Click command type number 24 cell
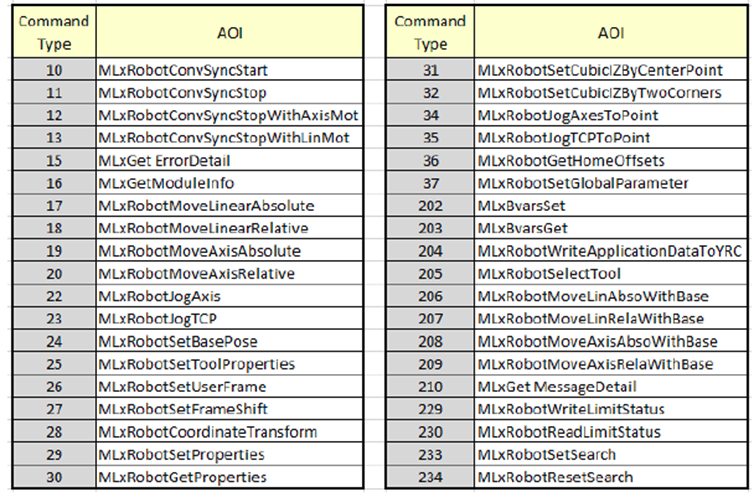 [53, 341]
